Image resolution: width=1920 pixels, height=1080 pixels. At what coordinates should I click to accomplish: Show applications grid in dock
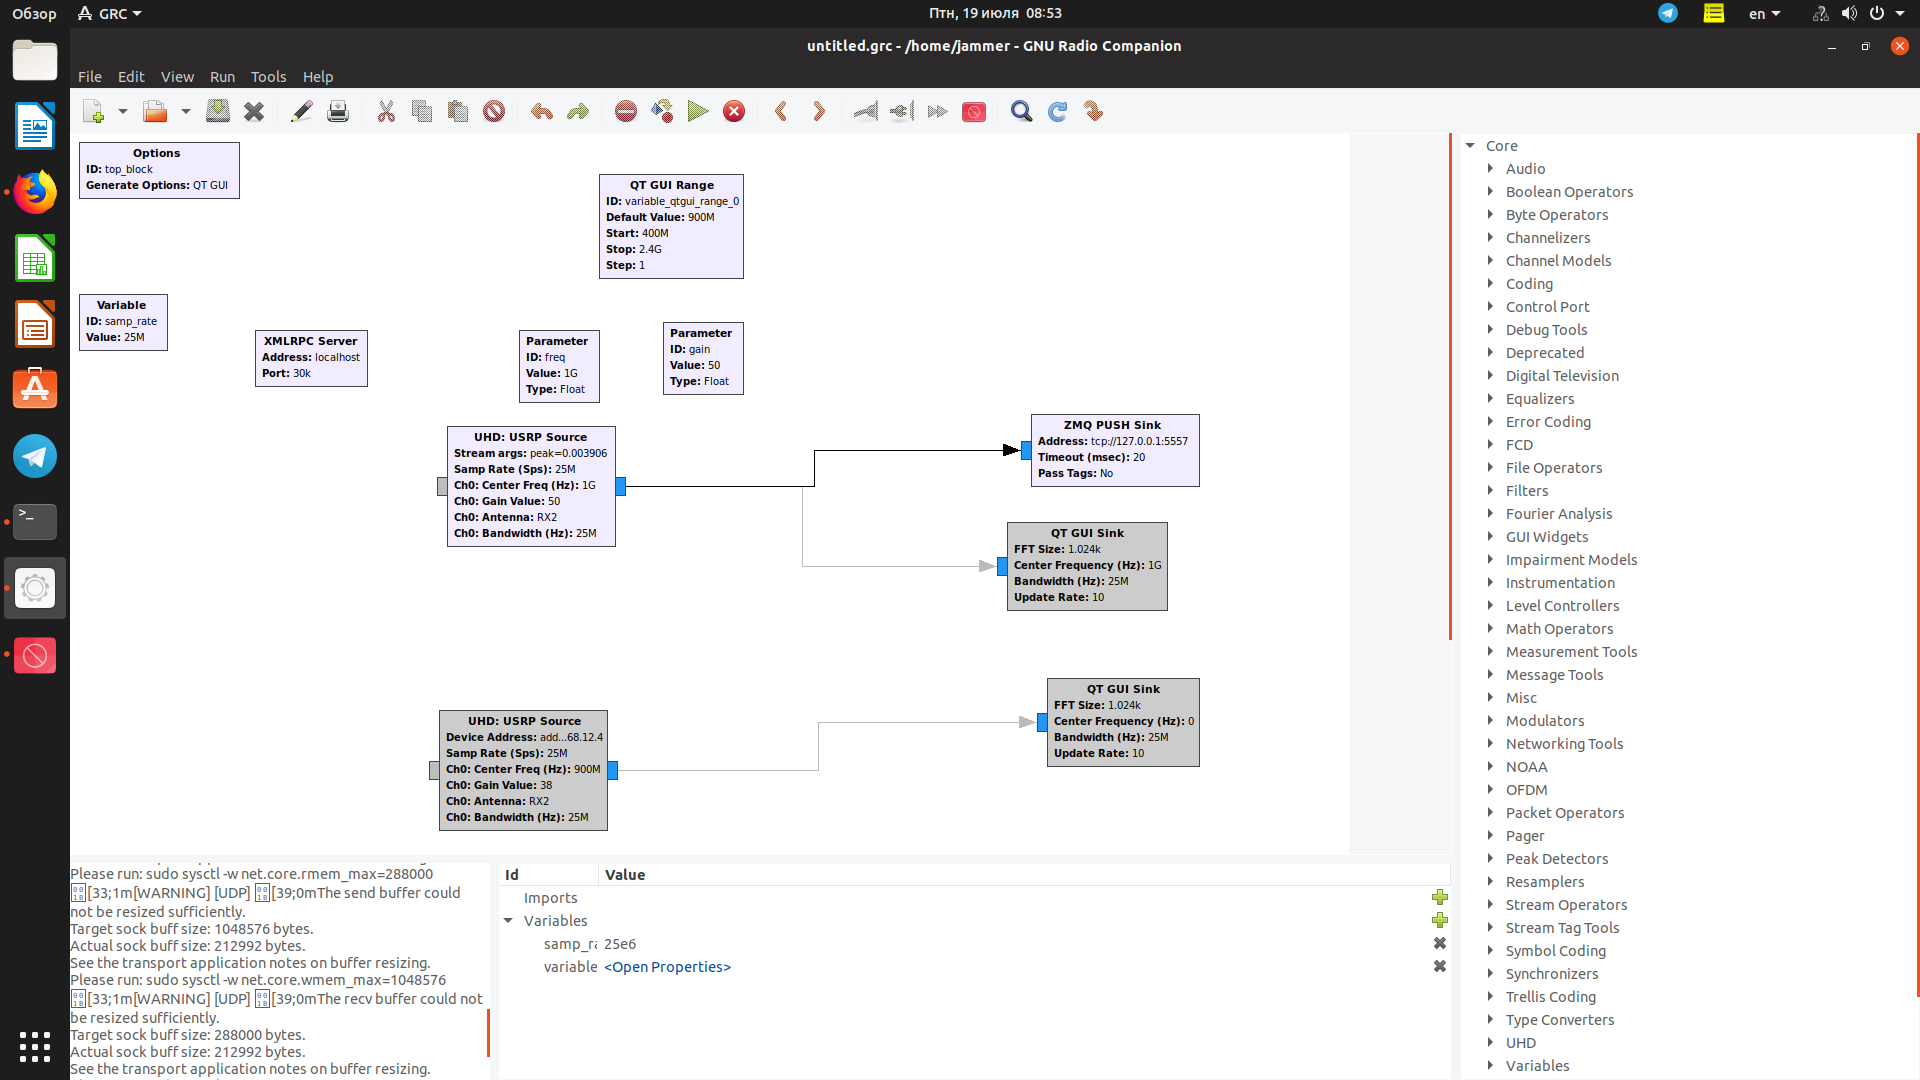(x=35, y=1047)
